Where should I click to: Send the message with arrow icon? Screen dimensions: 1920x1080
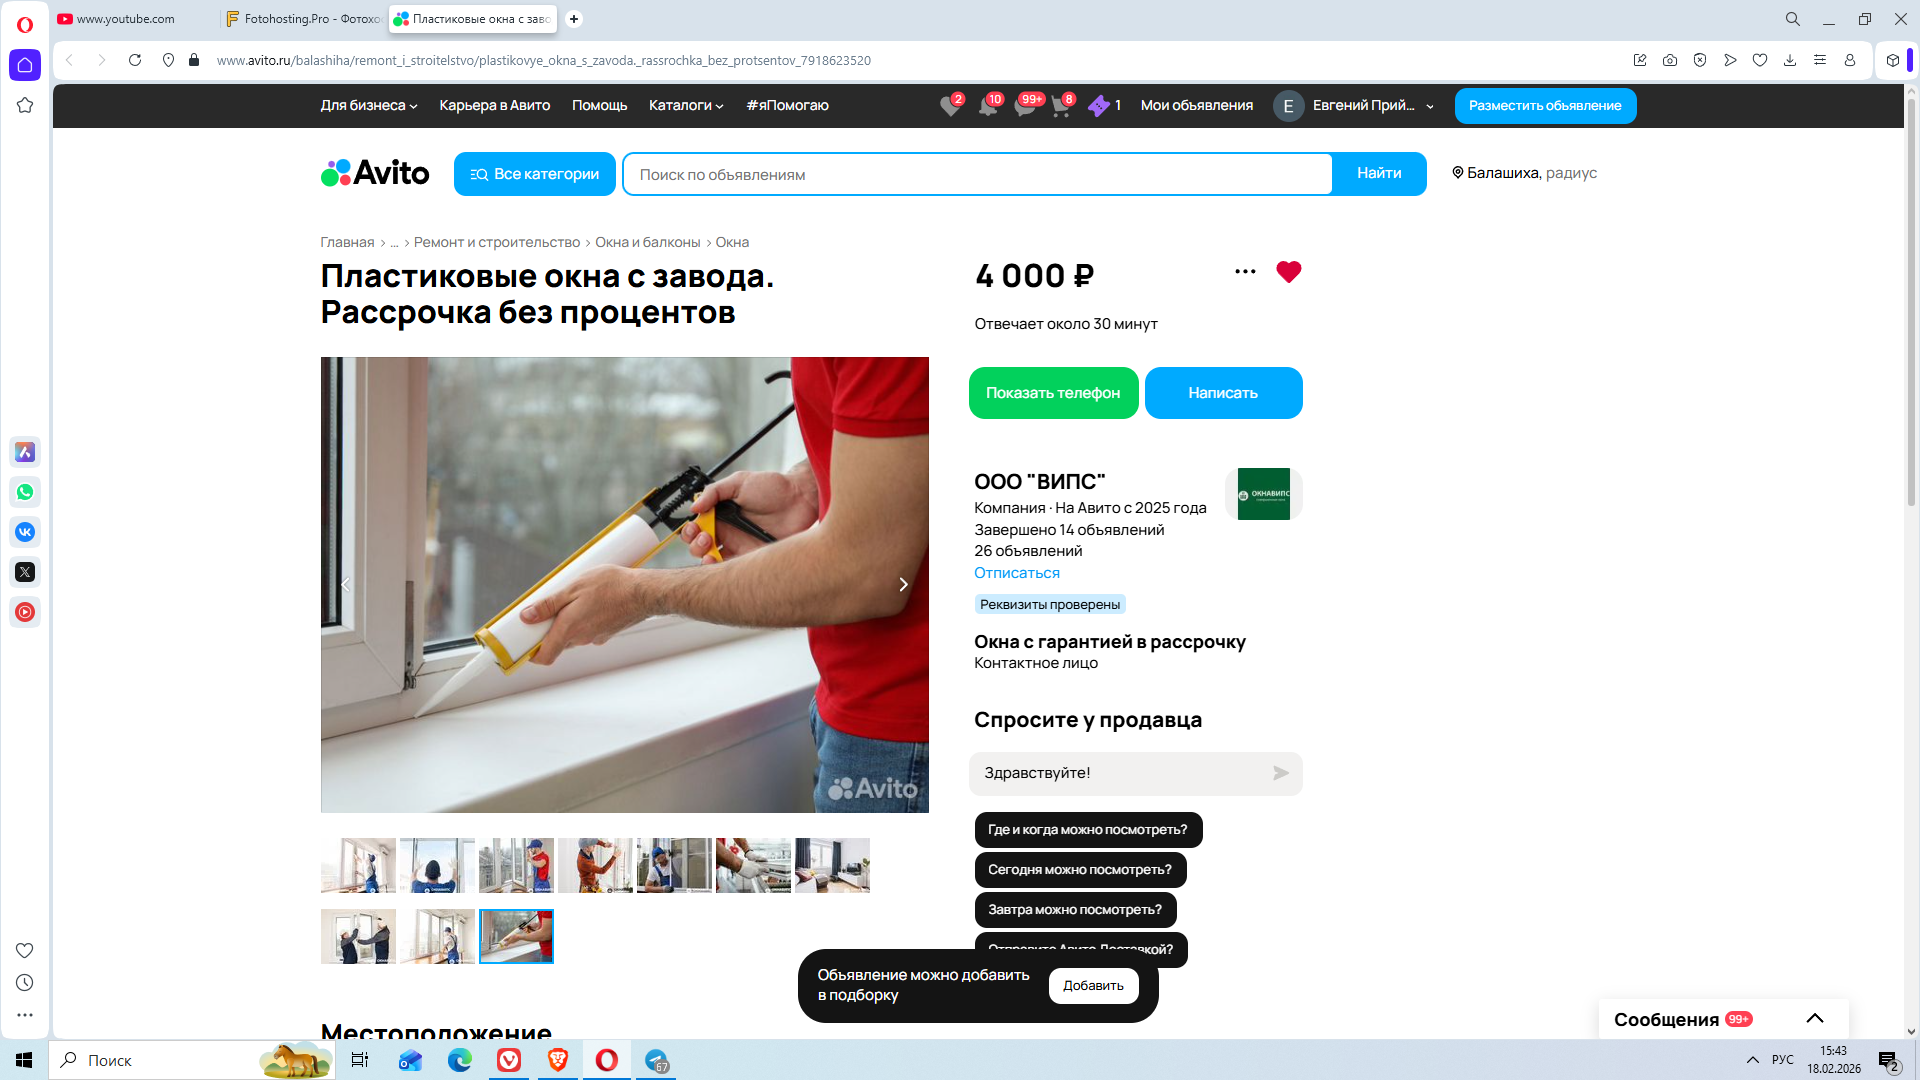[1280, 773]
